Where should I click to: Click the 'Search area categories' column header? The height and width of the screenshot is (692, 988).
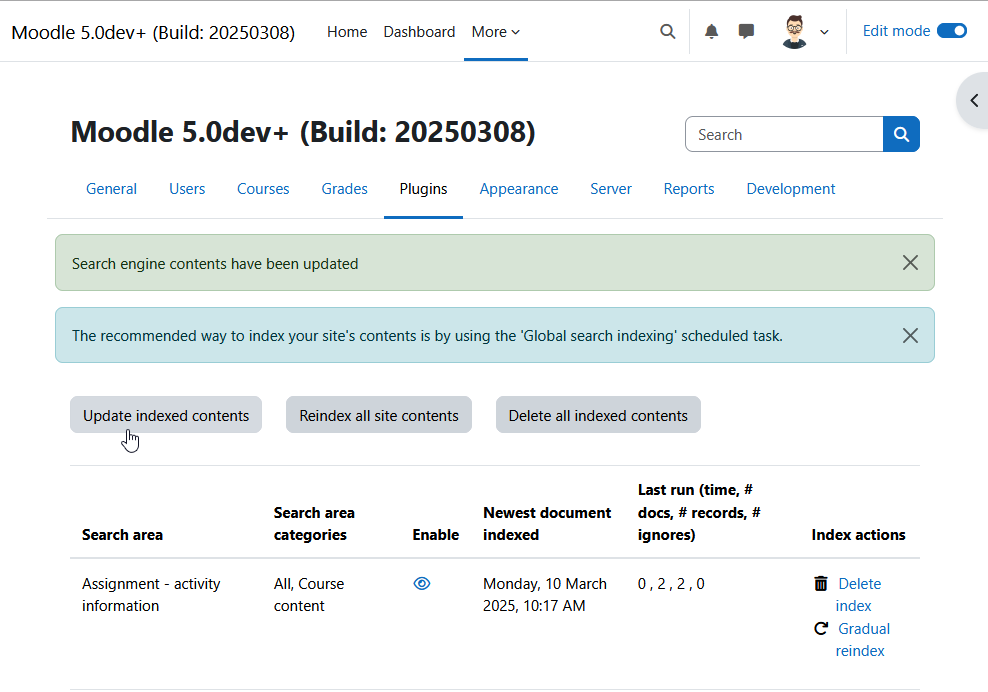[x=314, y=524]
